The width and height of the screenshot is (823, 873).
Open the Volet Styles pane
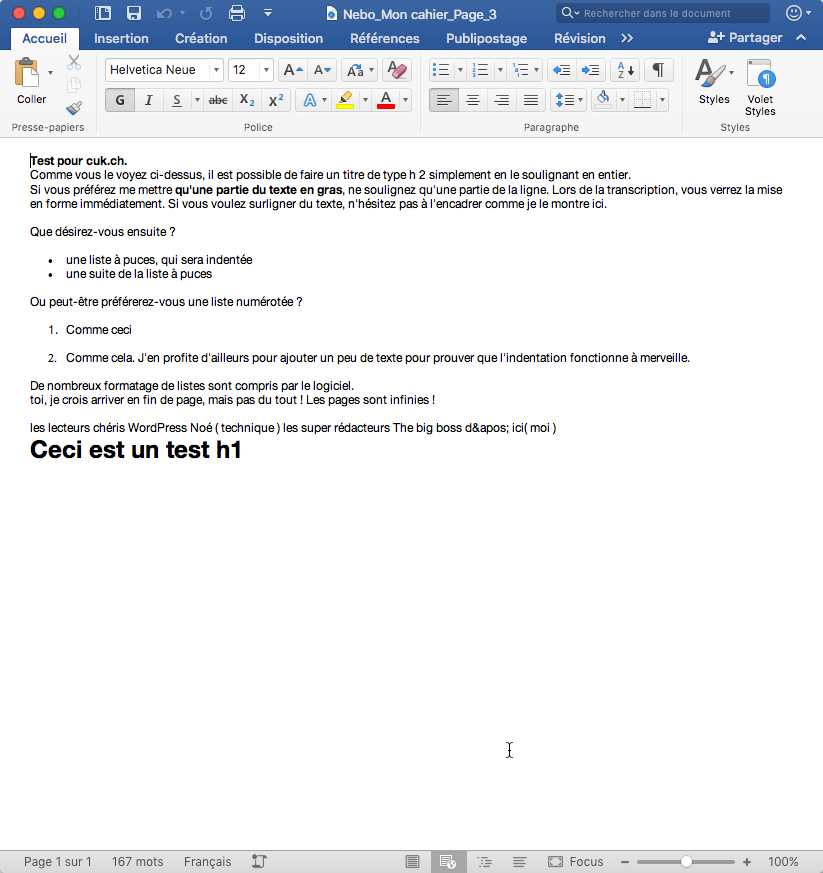point(760,88)
